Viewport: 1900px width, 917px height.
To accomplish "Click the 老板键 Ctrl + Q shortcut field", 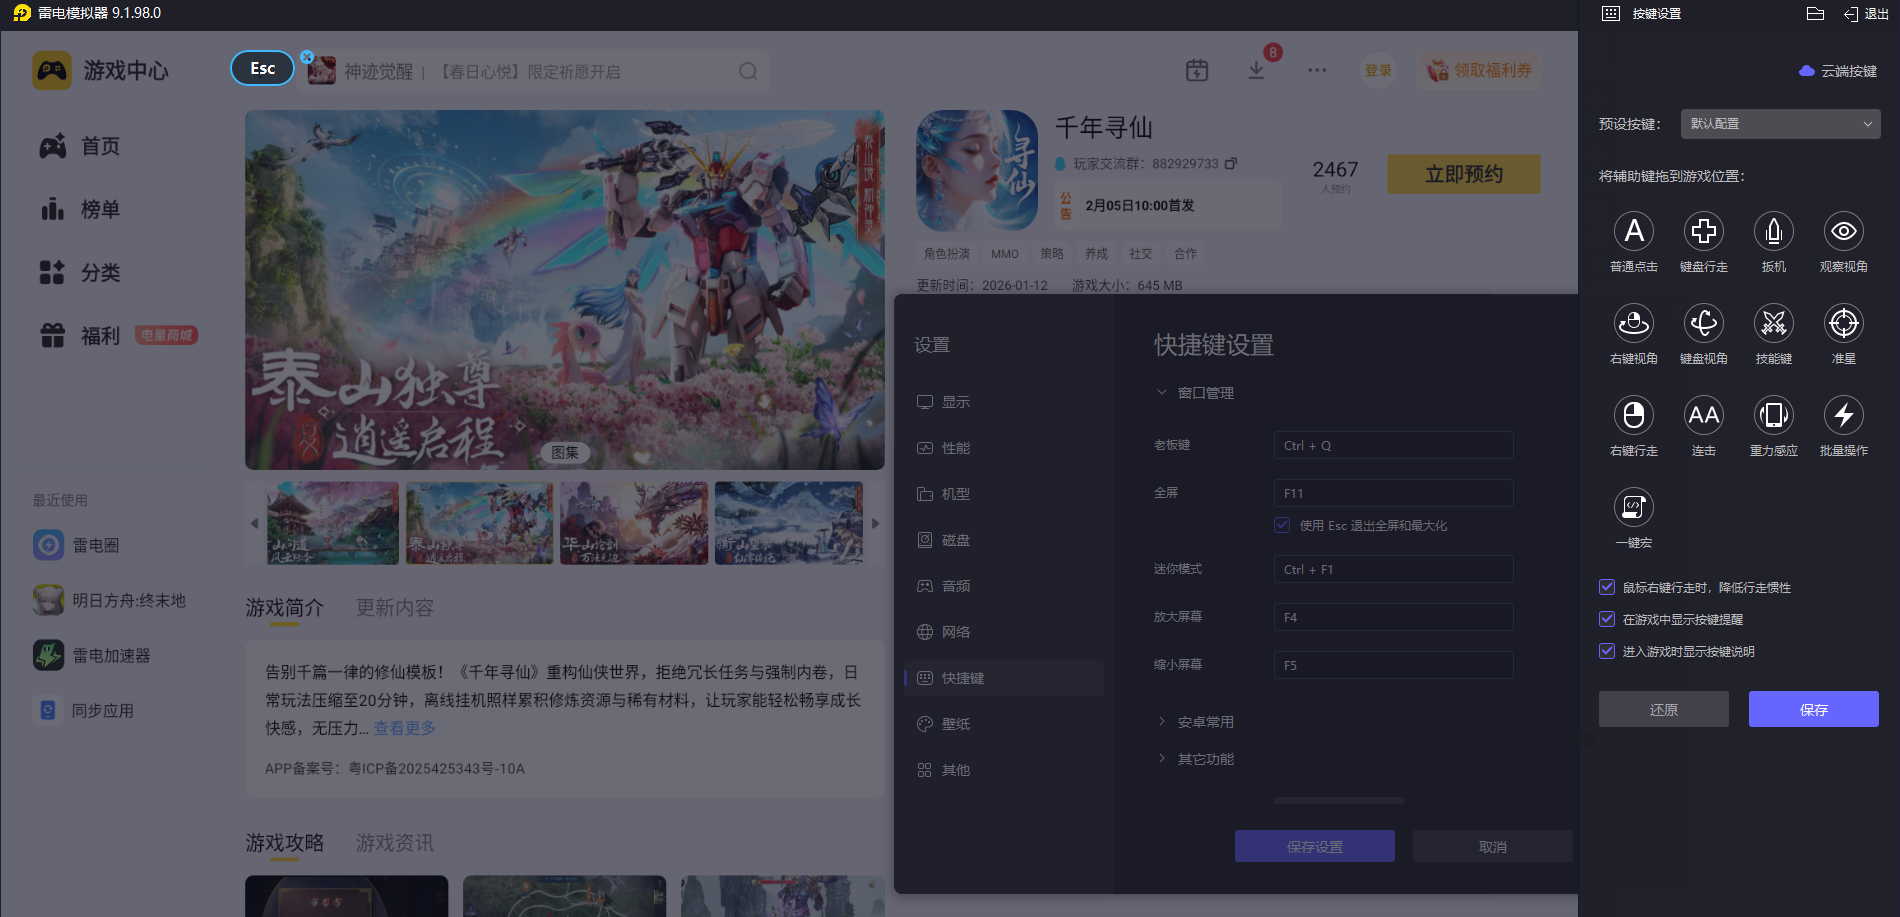I will coord(1393,445).
